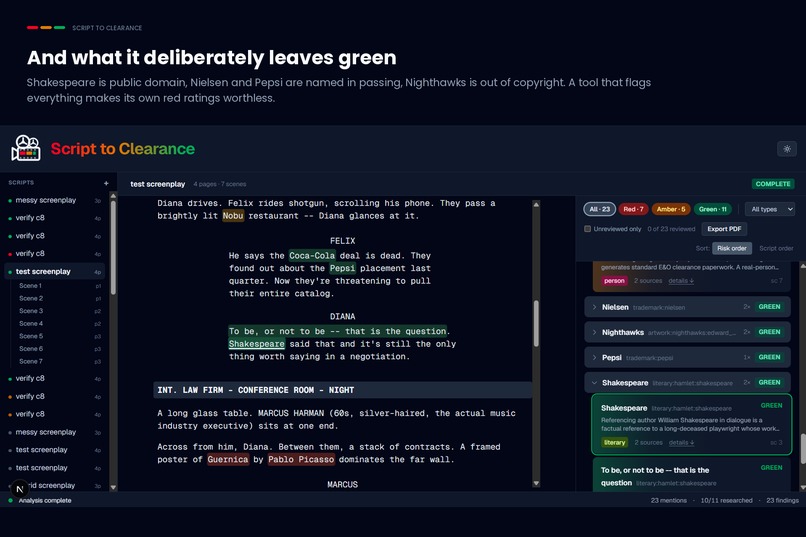
Task: Add a new script with plus icon
Action: tap(106, 183)
